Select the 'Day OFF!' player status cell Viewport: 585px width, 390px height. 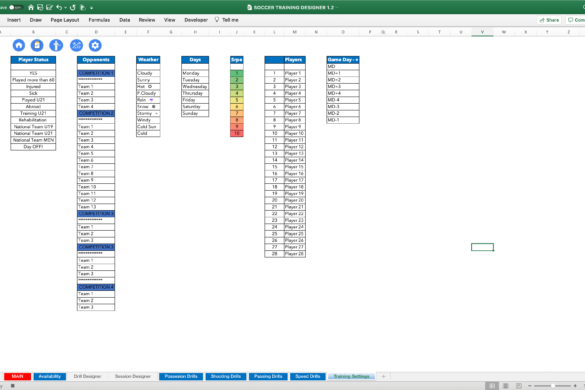[x=33, y=147]
